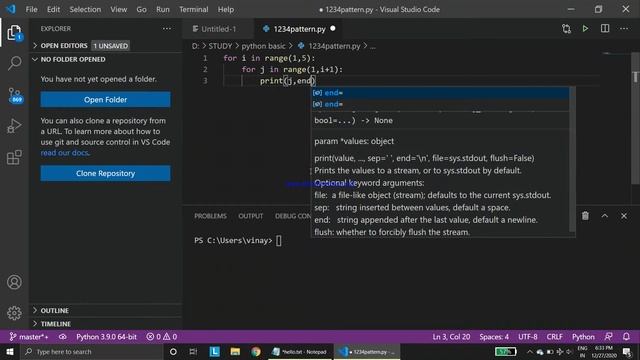The image size is (640, 360).
Task: Open the Accounts menu icon
Action: point(14,282)
